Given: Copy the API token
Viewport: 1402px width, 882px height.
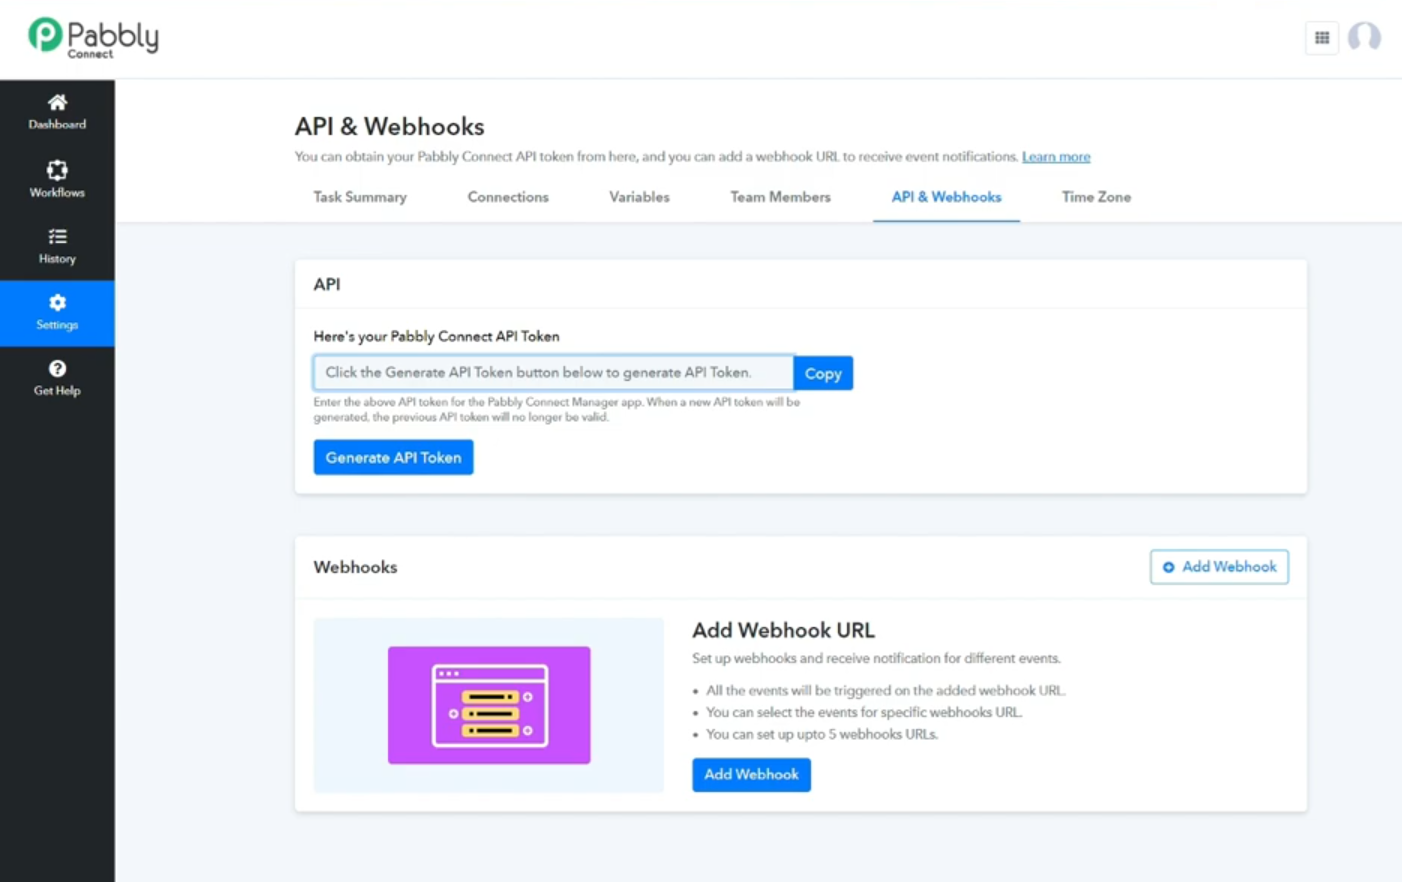Looking at the screenshot, I should click(823, 373).
